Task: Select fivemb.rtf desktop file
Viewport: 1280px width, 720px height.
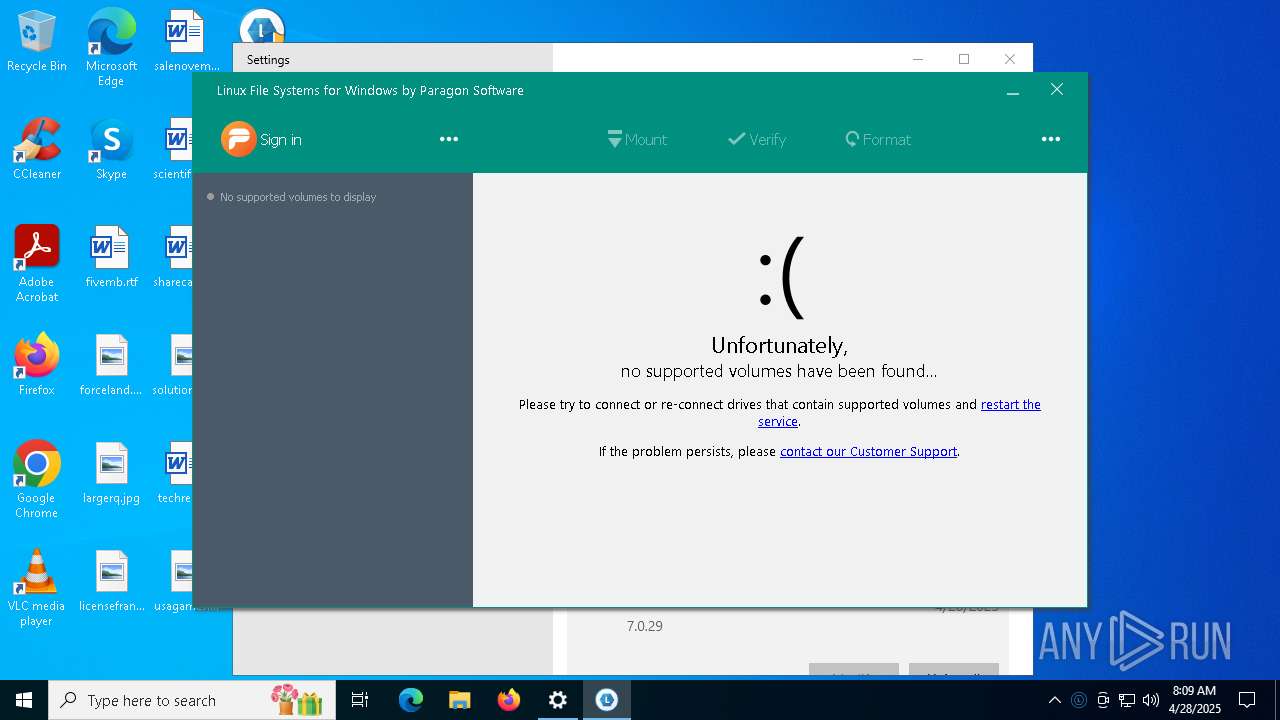Action: pyautogui.click(x=111, y=257)
